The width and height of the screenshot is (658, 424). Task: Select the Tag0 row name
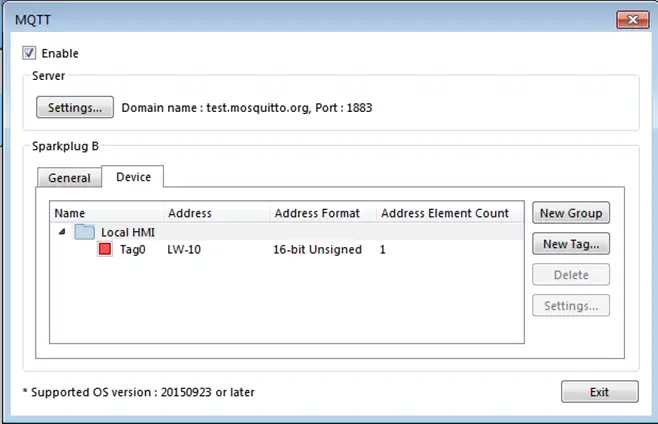pos(133,250)
